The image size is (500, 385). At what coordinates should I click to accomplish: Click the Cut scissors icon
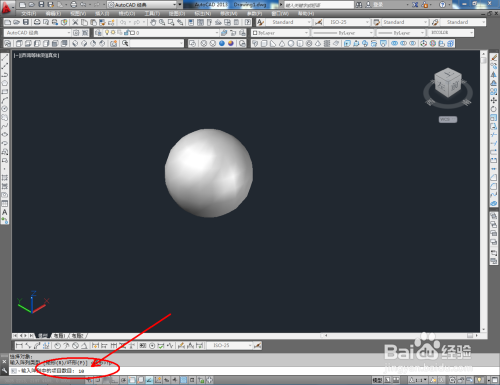pyautogui.click(x=75, y=22)
